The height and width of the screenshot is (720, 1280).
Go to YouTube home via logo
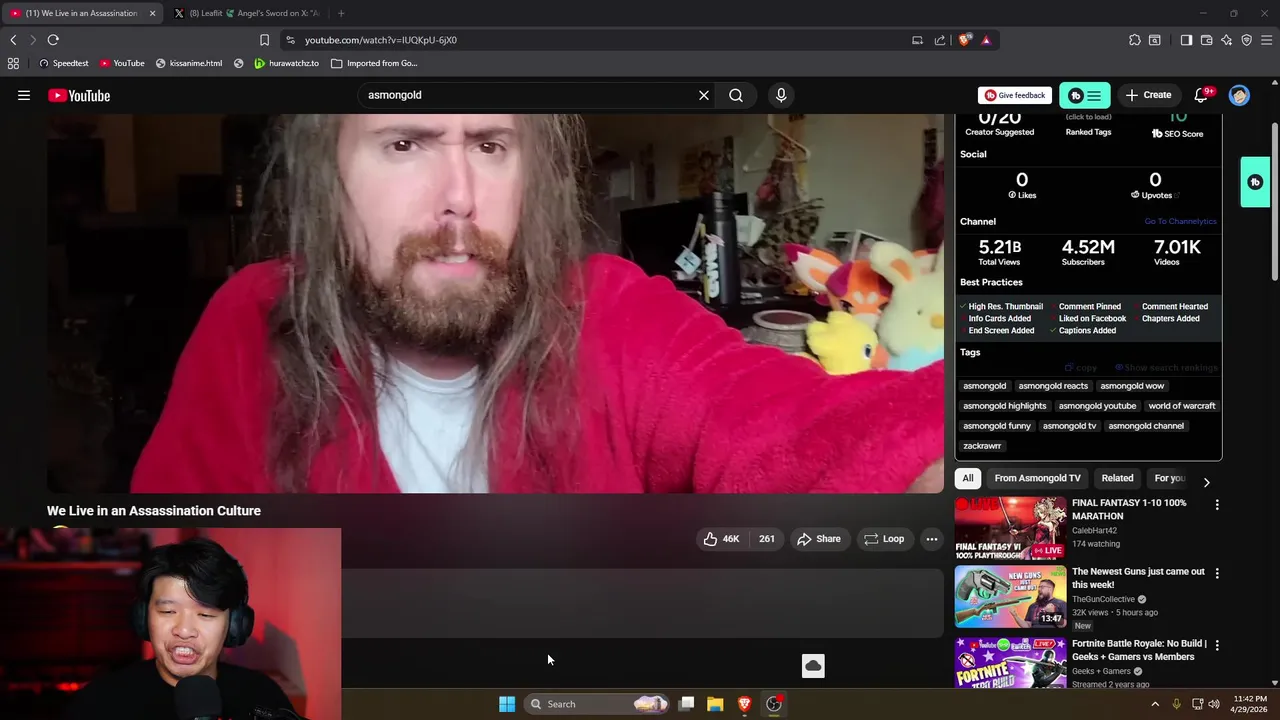[x=78, y=95]
